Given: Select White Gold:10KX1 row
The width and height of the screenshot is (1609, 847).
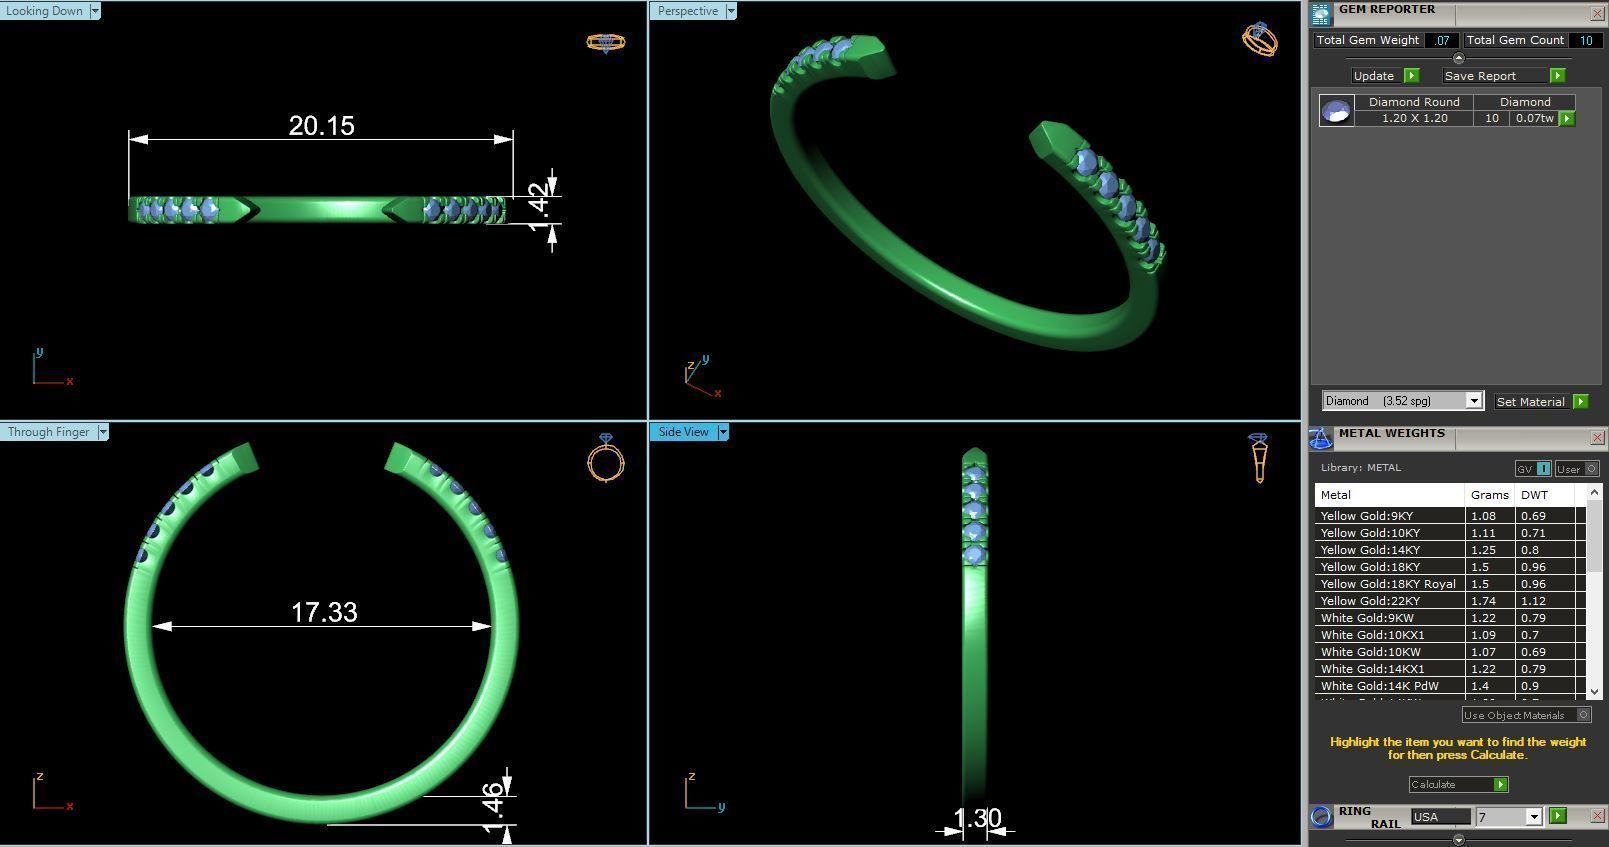Looking at the screenshot, I should click(1450, 635).
